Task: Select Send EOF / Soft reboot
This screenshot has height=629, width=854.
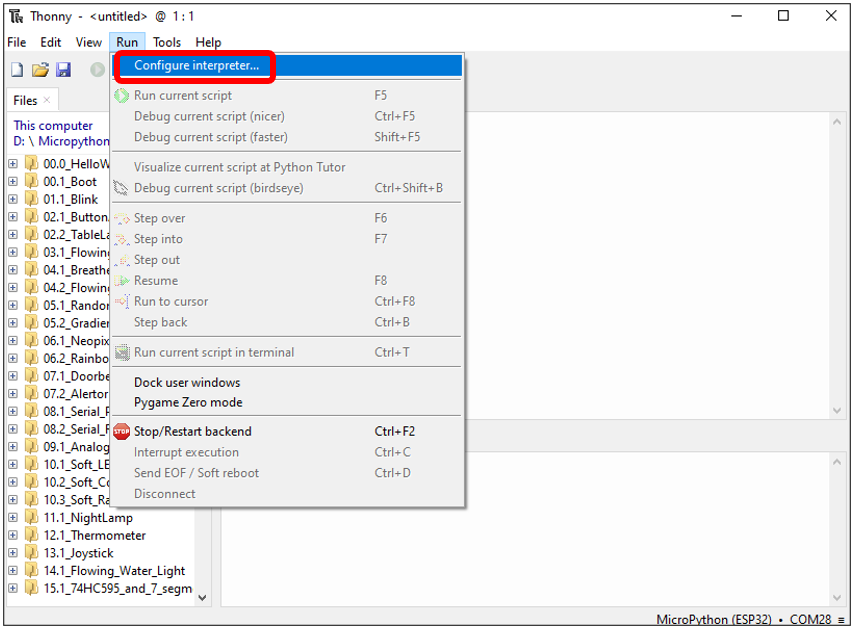Action: [288, 473]
